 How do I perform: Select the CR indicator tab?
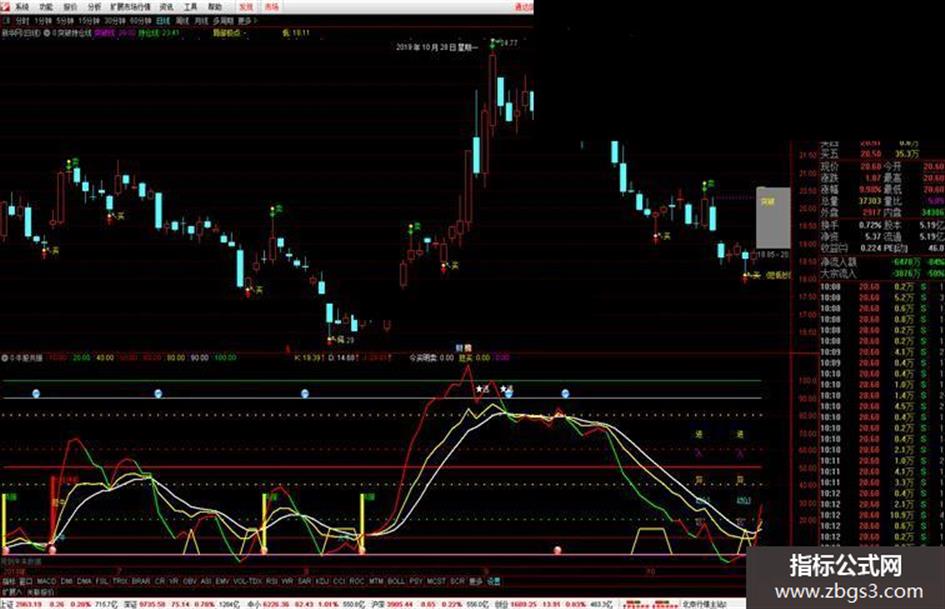(160, 581)
